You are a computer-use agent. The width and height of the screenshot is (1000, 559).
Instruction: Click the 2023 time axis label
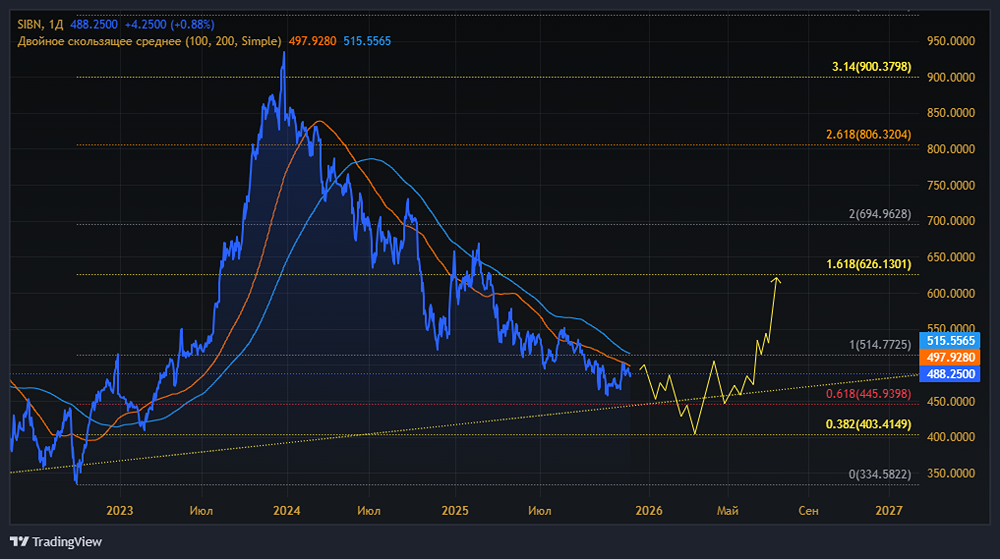[x=120, y=510]
